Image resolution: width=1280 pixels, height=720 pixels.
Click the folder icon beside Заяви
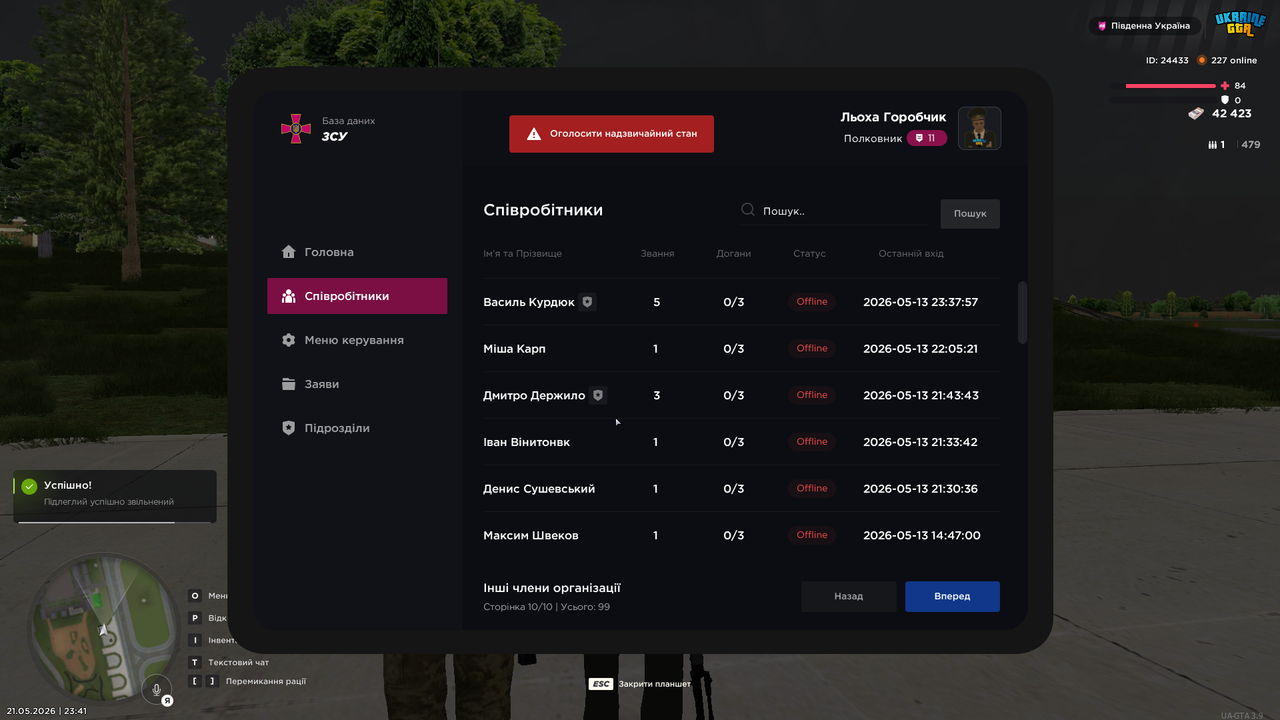(x=289, y=384)
